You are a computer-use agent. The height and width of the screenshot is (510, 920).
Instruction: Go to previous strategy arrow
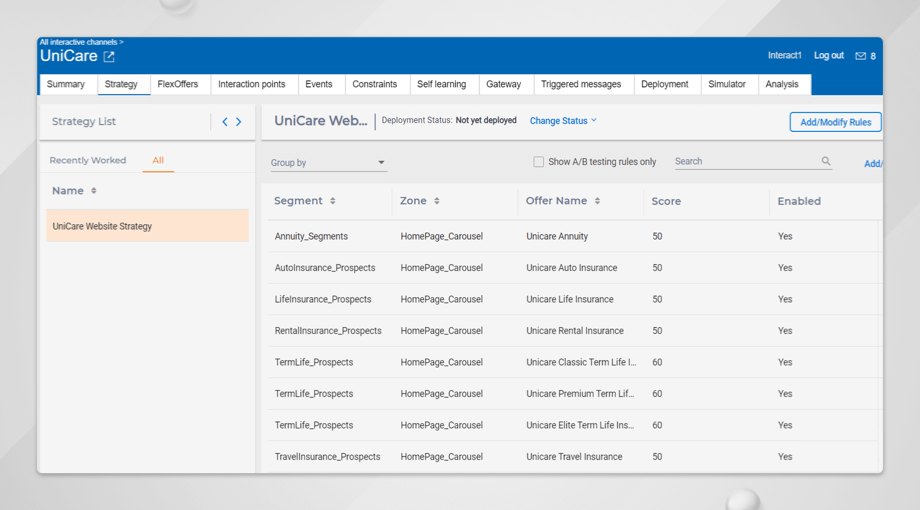tap(225, 121)
